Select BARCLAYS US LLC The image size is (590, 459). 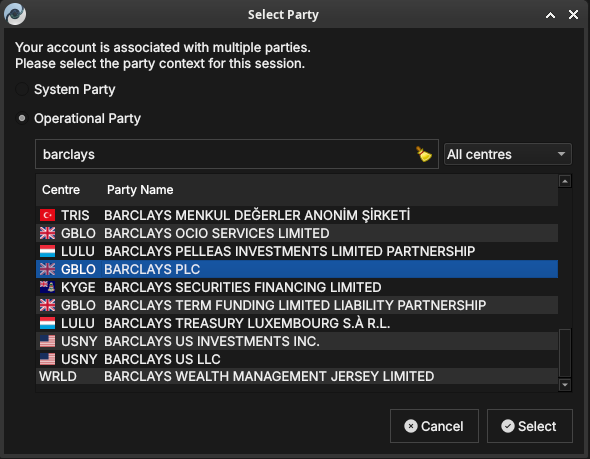[297, 359]
